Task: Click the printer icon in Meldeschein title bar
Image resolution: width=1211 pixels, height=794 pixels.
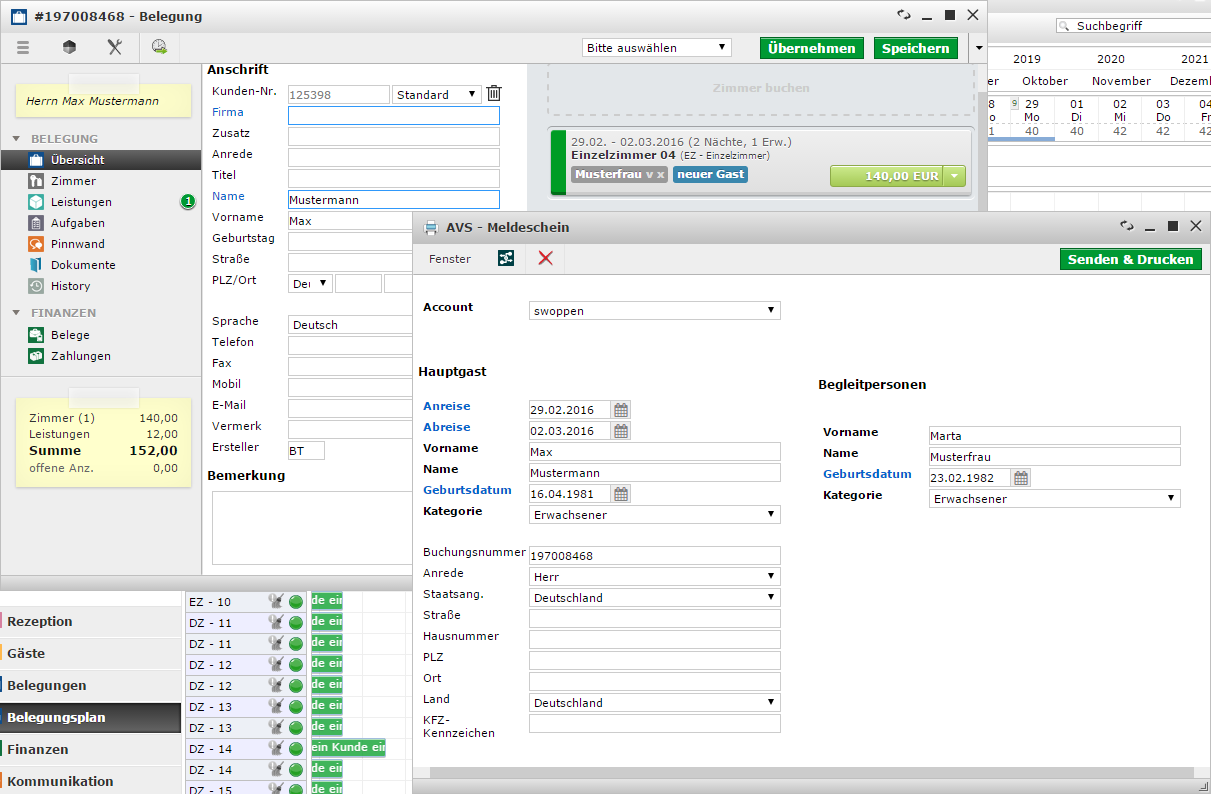Action: (x=431, y=227)
